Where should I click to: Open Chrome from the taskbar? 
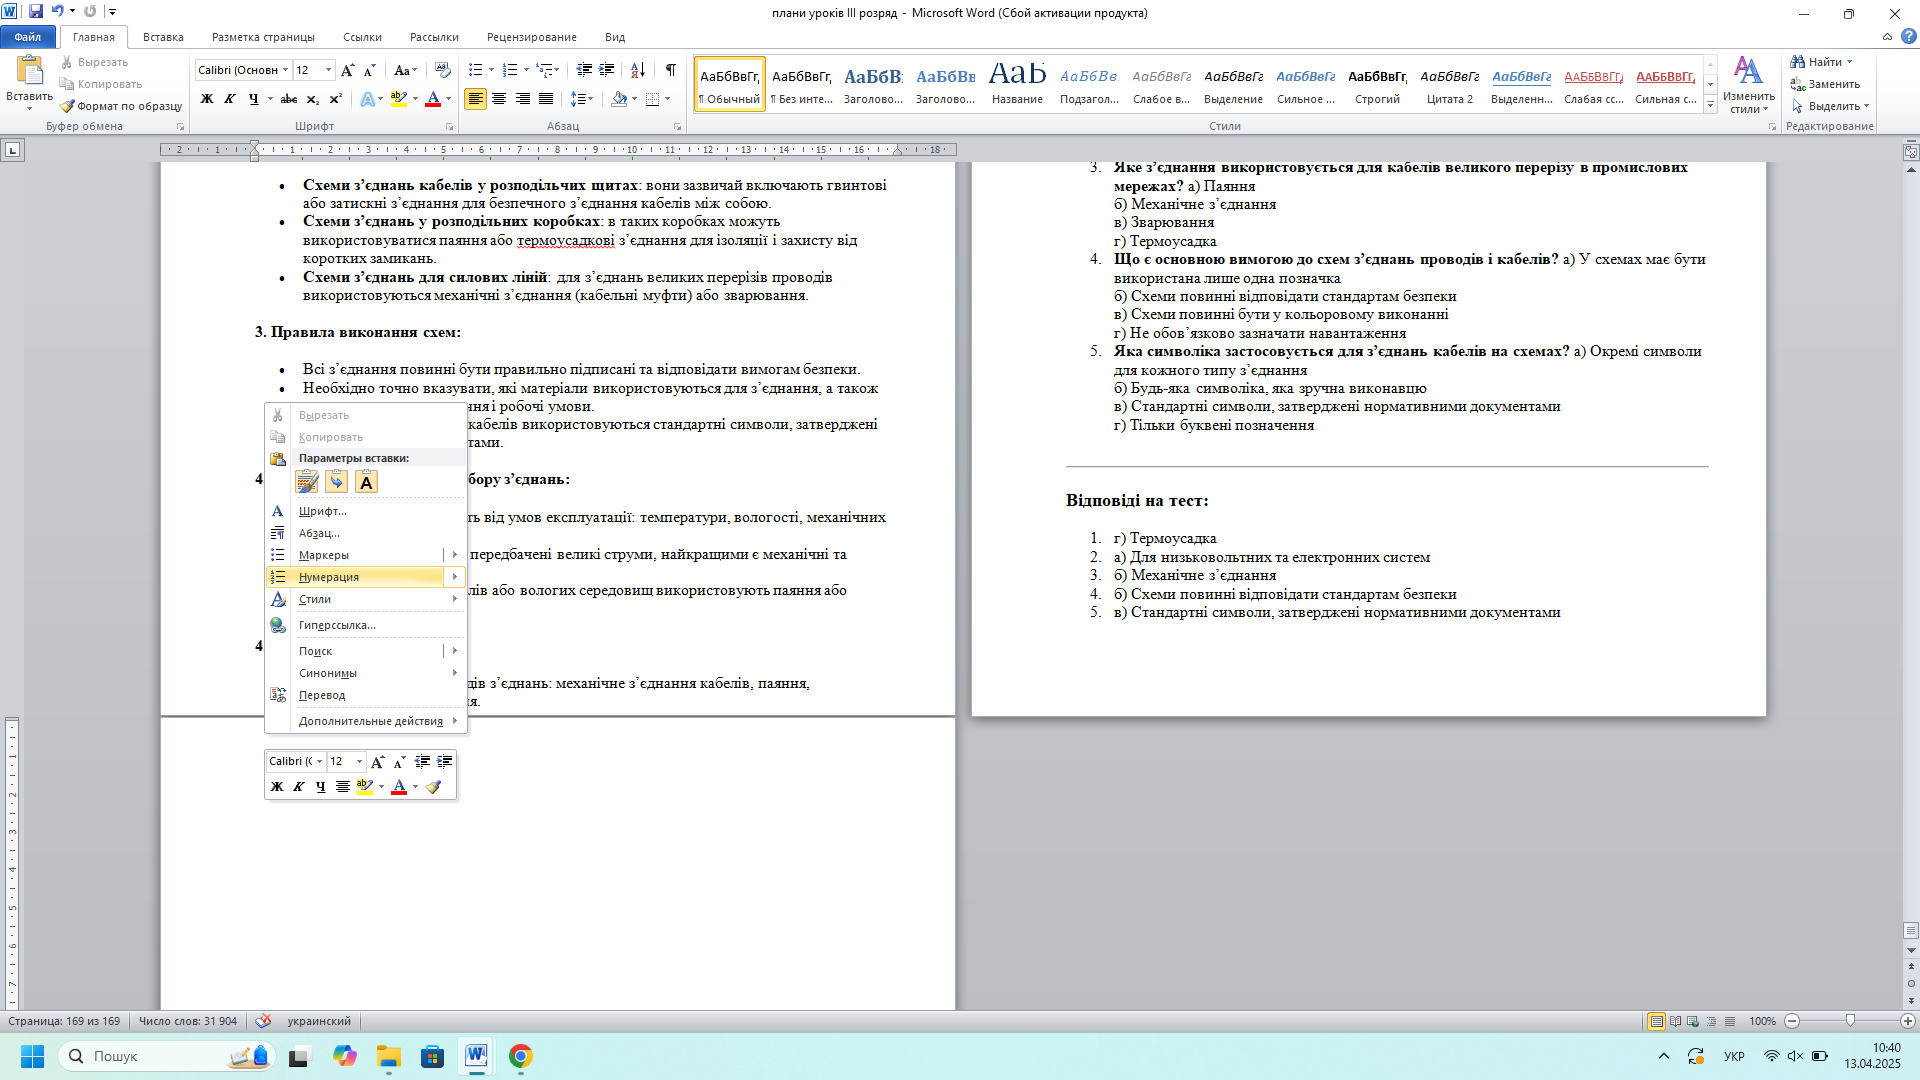[x=520, y=1056]
